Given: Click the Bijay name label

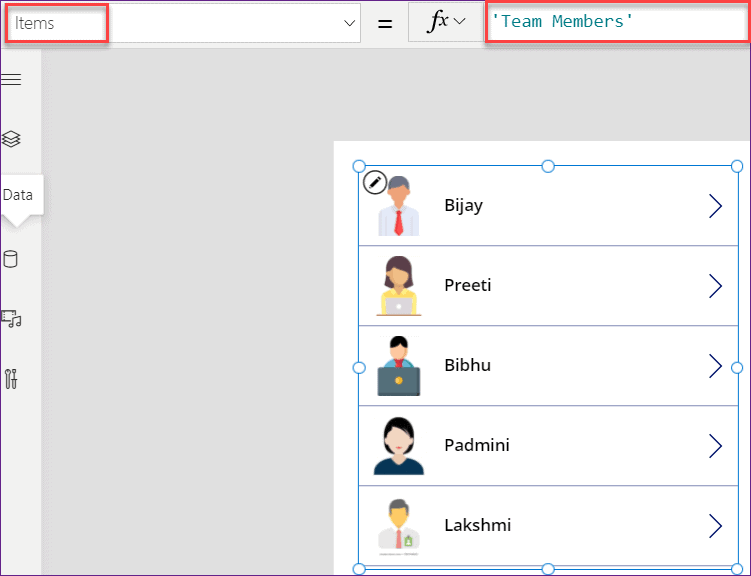Looking at the screenshot, I should click(x=463, y=205).
